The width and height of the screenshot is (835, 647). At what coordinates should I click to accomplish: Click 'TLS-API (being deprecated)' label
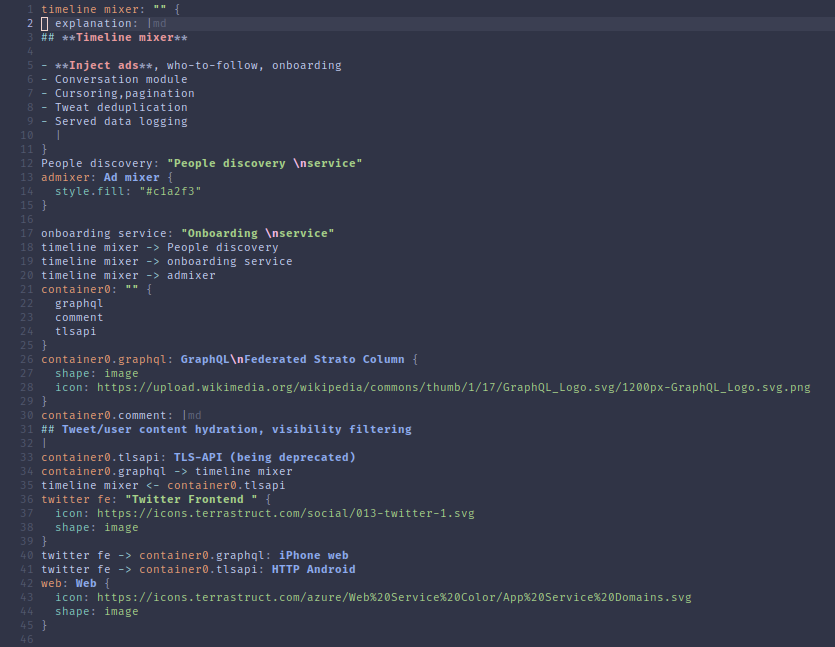point(265,457)
